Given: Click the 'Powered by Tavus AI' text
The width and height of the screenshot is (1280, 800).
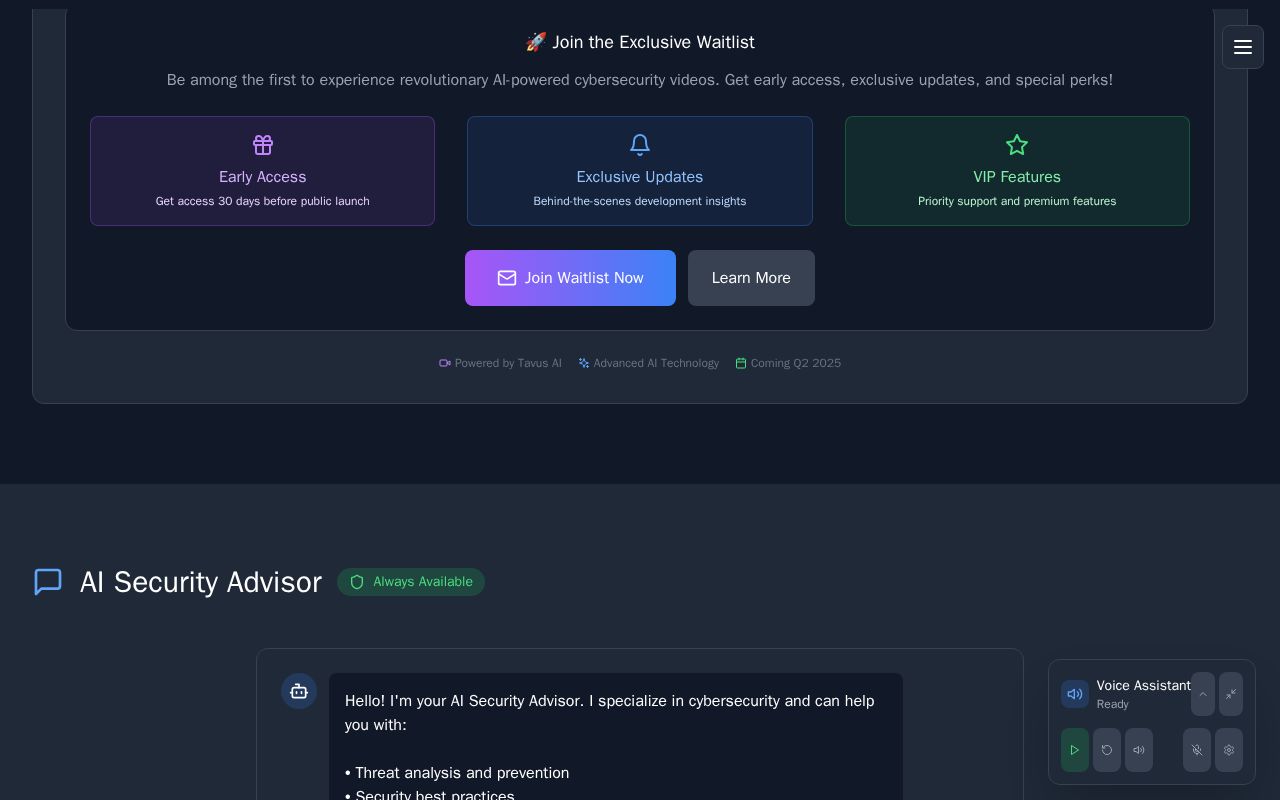Looking at the screenshot, I should tap(508, 363).
